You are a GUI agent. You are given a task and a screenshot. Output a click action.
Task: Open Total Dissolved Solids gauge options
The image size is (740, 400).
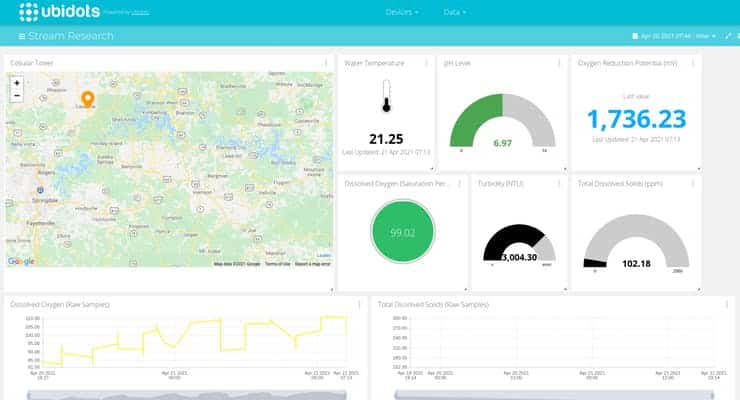694,184
